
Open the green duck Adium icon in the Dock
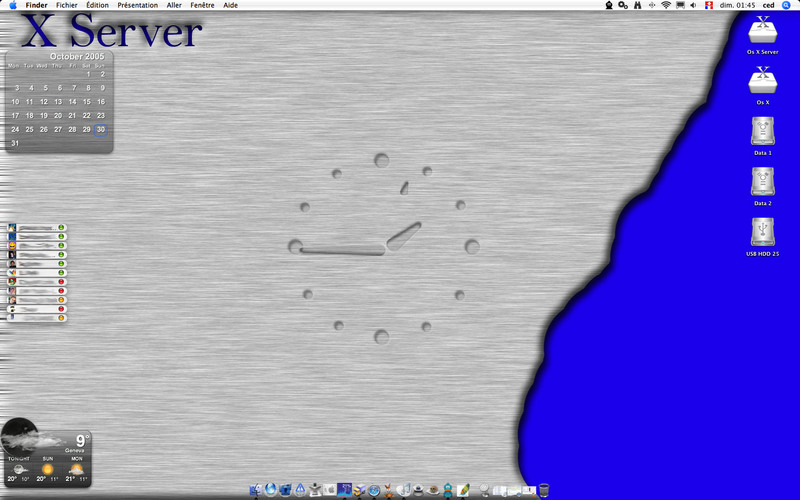pos(447,490)
